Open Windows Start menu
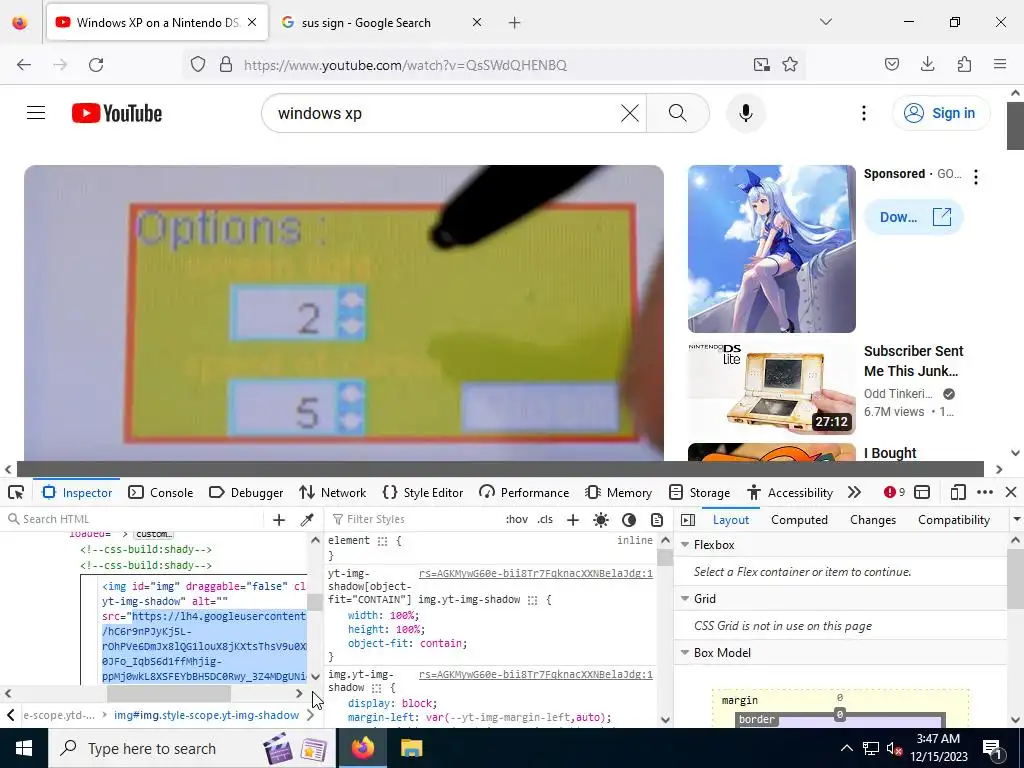The width and height of the screenshot is (1024, 768). click(x=24, y=748)
